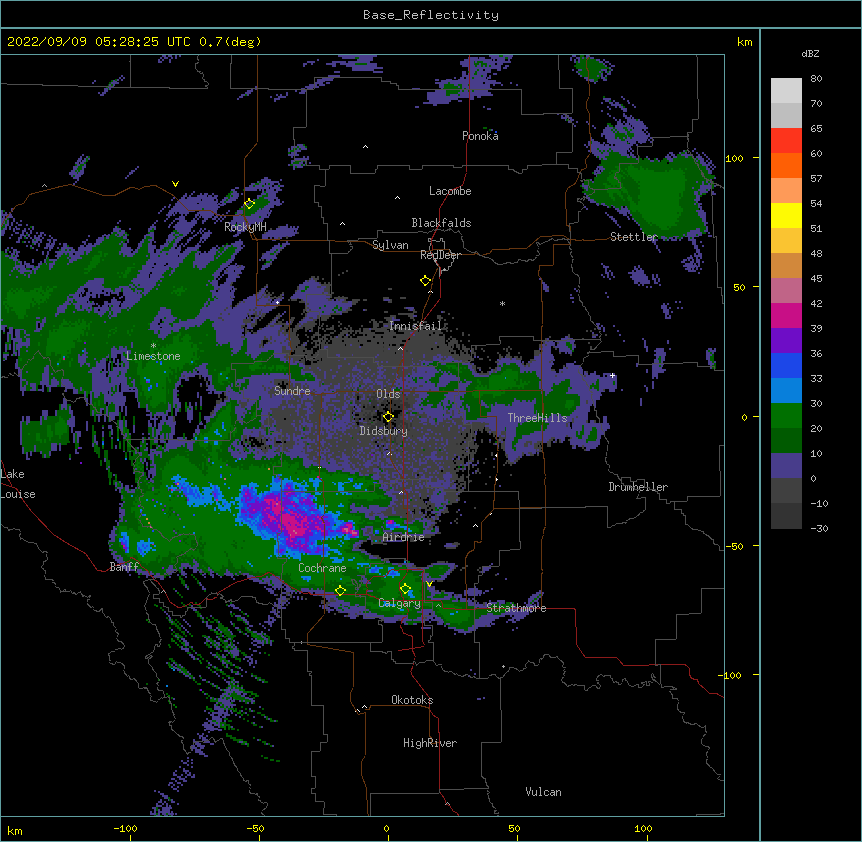862x842 pixels.
Task: Click the white plus marker northeast of ThreeHills
Action: tap(612, 376)
